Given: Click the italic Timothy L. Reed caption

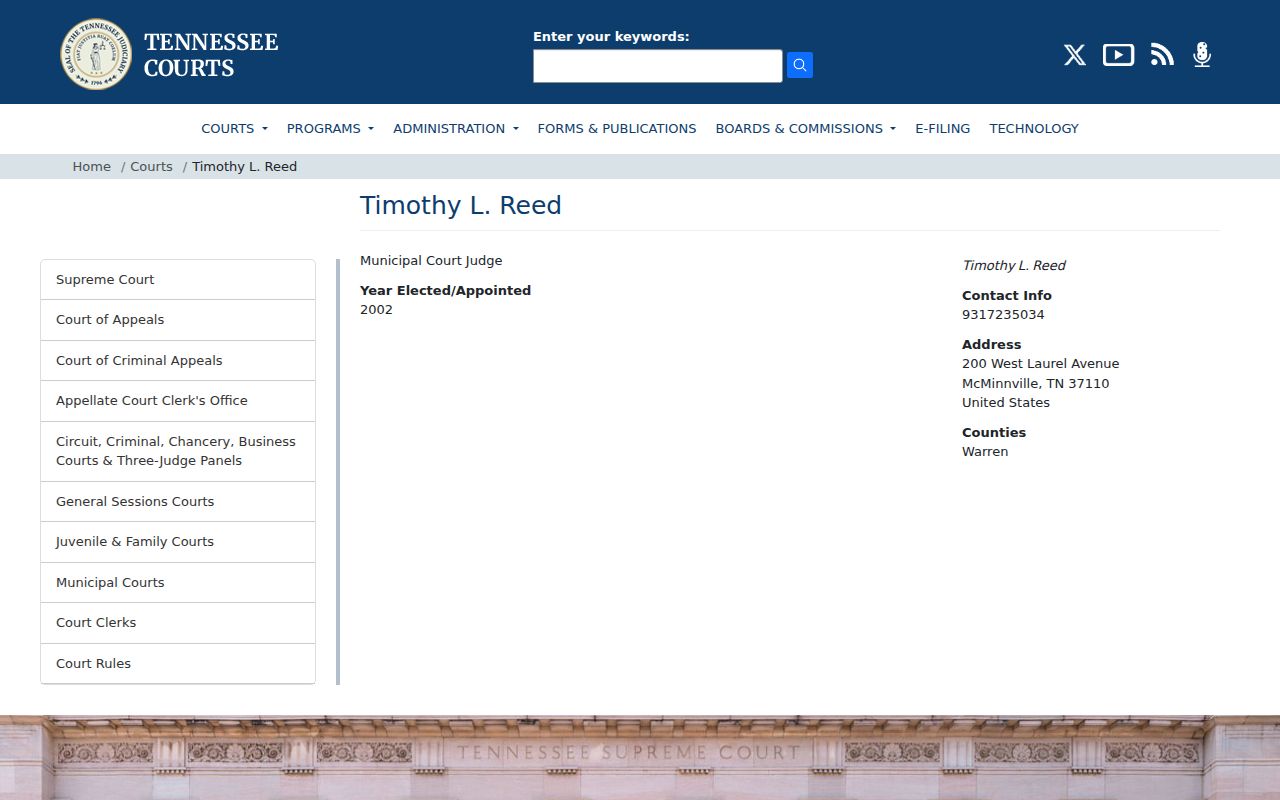Looking at the screenshot, I should (1013, 266).
